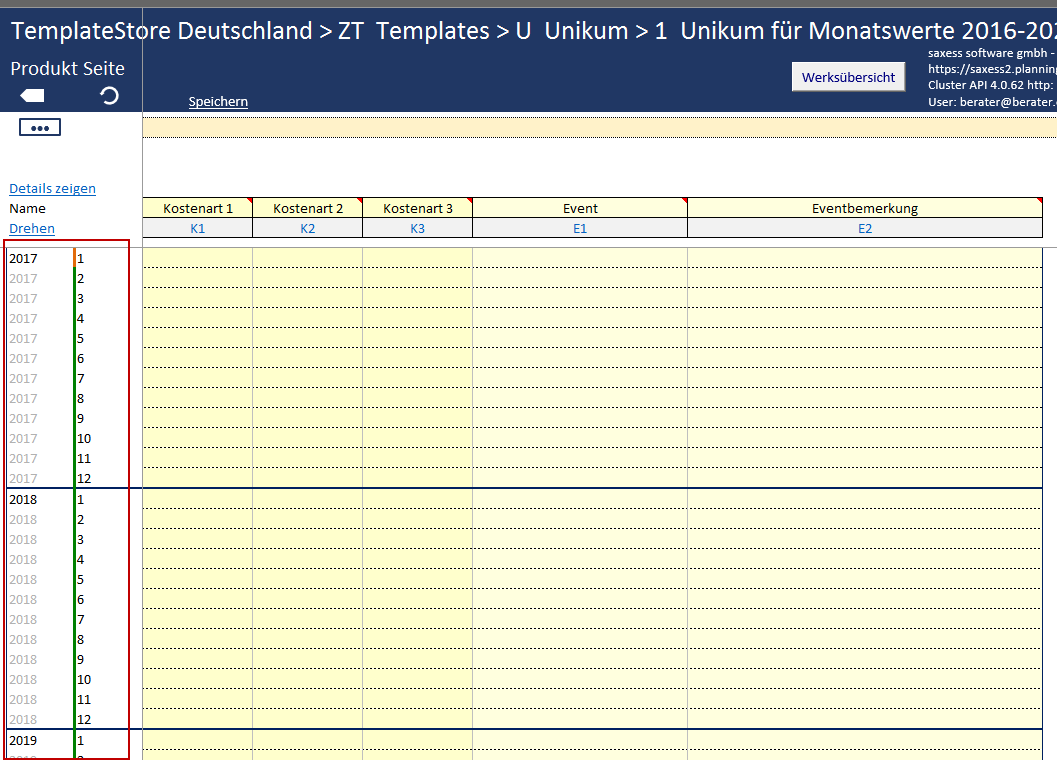Select the Kostenart 1 column header
This screenshot has height=760, width=1057.
[198, 208]
